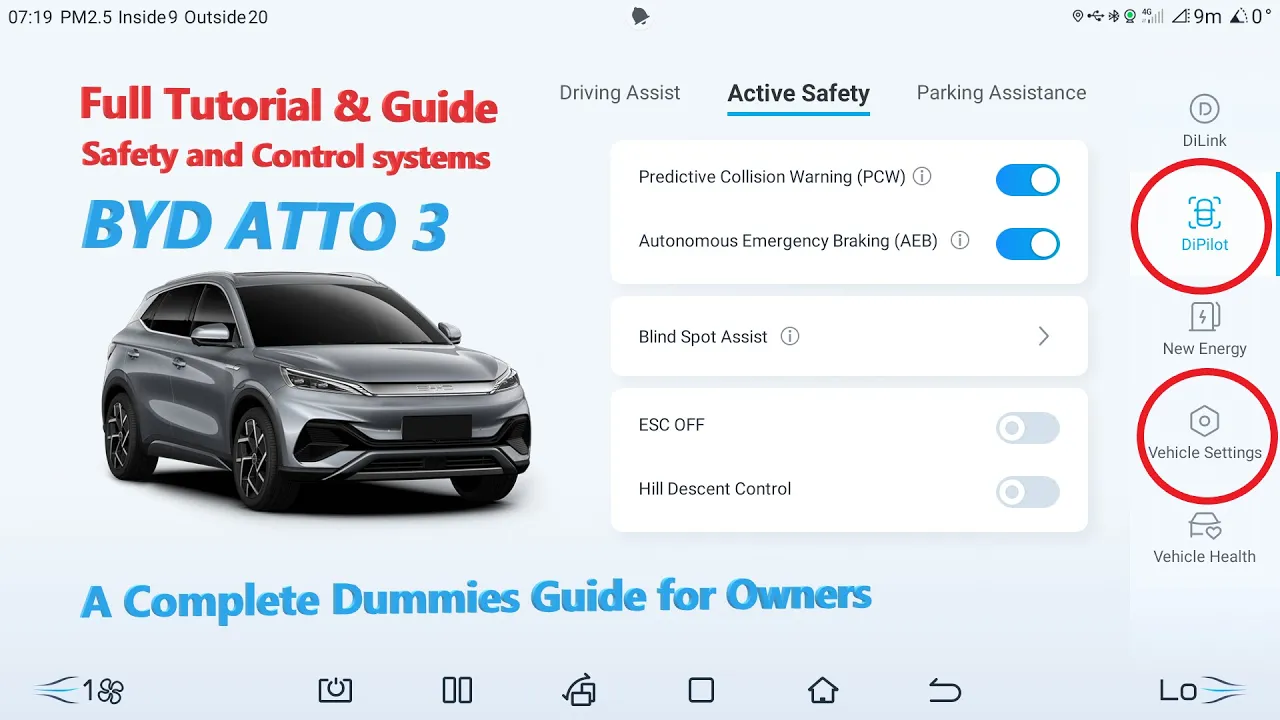Screen dimensions: 1280x720
Task: Tap the back arrow in bottom bar
Action: click(x=945, y=690)
